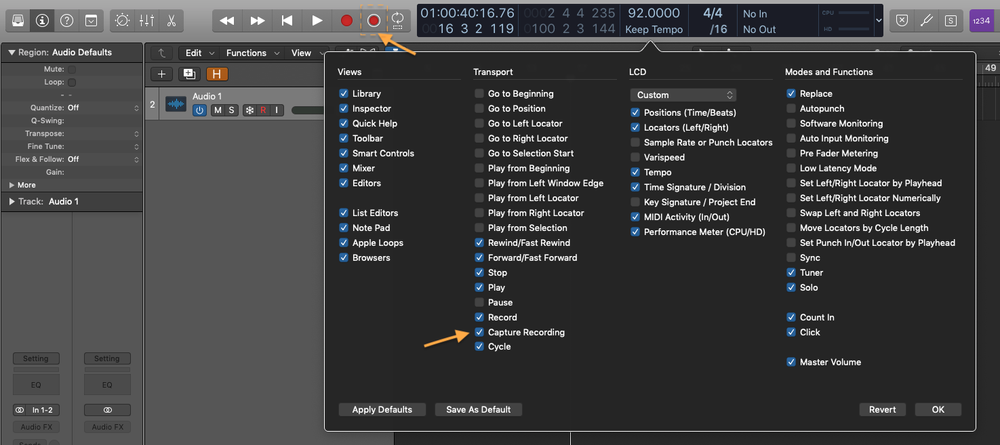1000x445 pixels.
Task: Check the region Mute checkbox in inspector
Action: pyautogui.click(x=72, y=69)
